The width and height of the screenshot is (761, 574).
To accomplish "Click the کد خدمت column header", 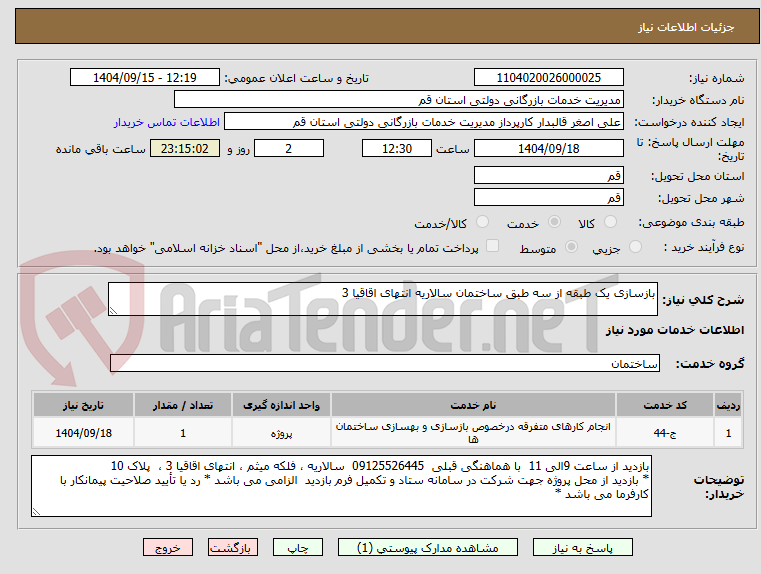I will (x=665, y=405).
